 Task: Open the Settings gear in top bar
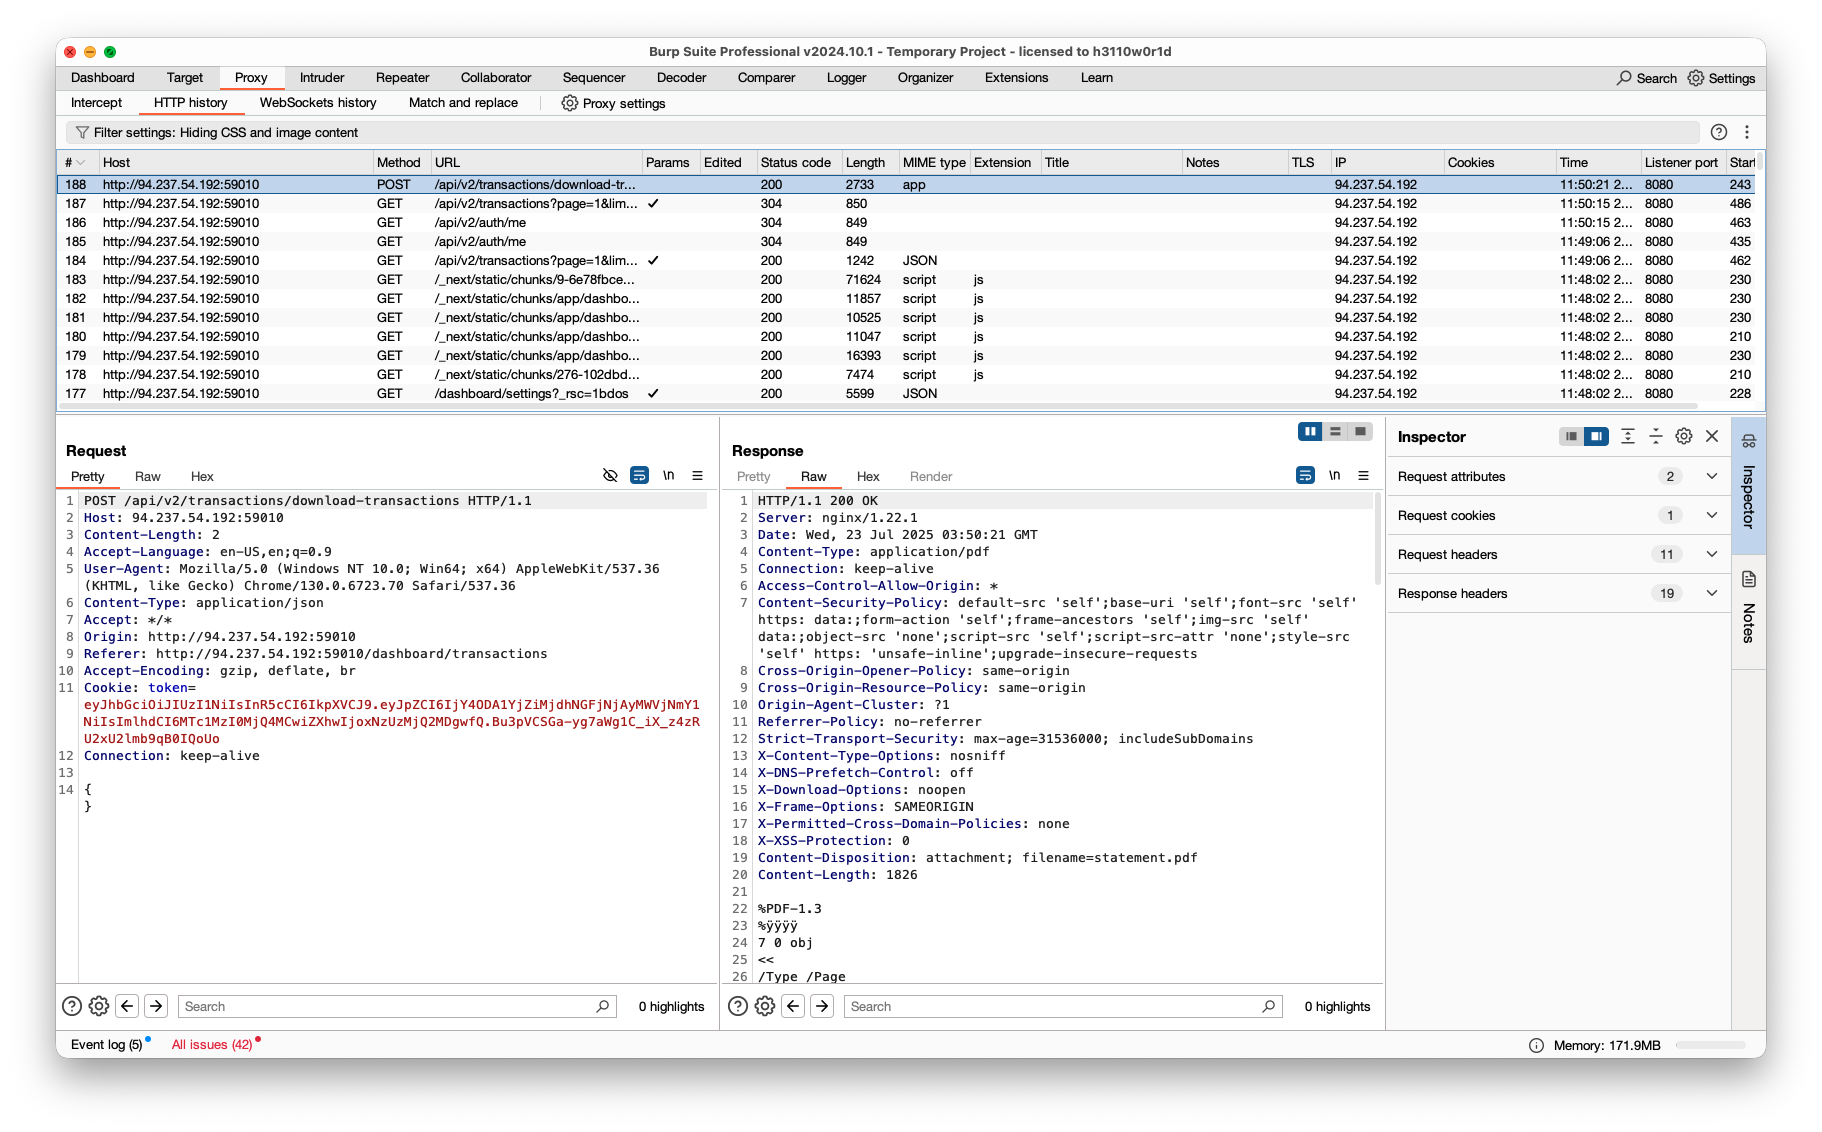coord(1696,78)
